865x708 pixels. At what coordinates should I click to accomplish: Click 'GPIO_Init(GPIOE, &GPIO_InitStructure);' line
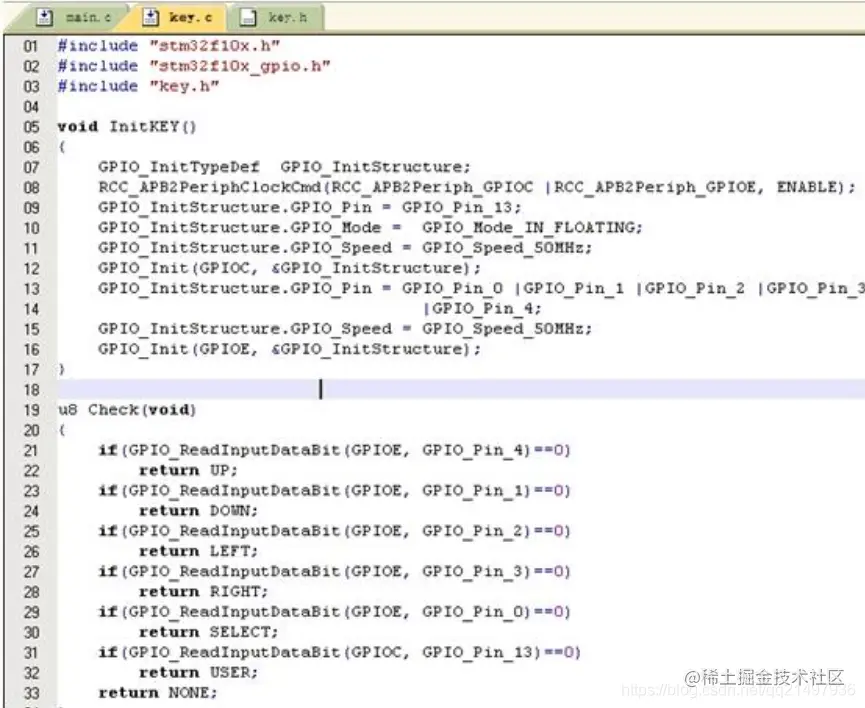pos(290,349)
